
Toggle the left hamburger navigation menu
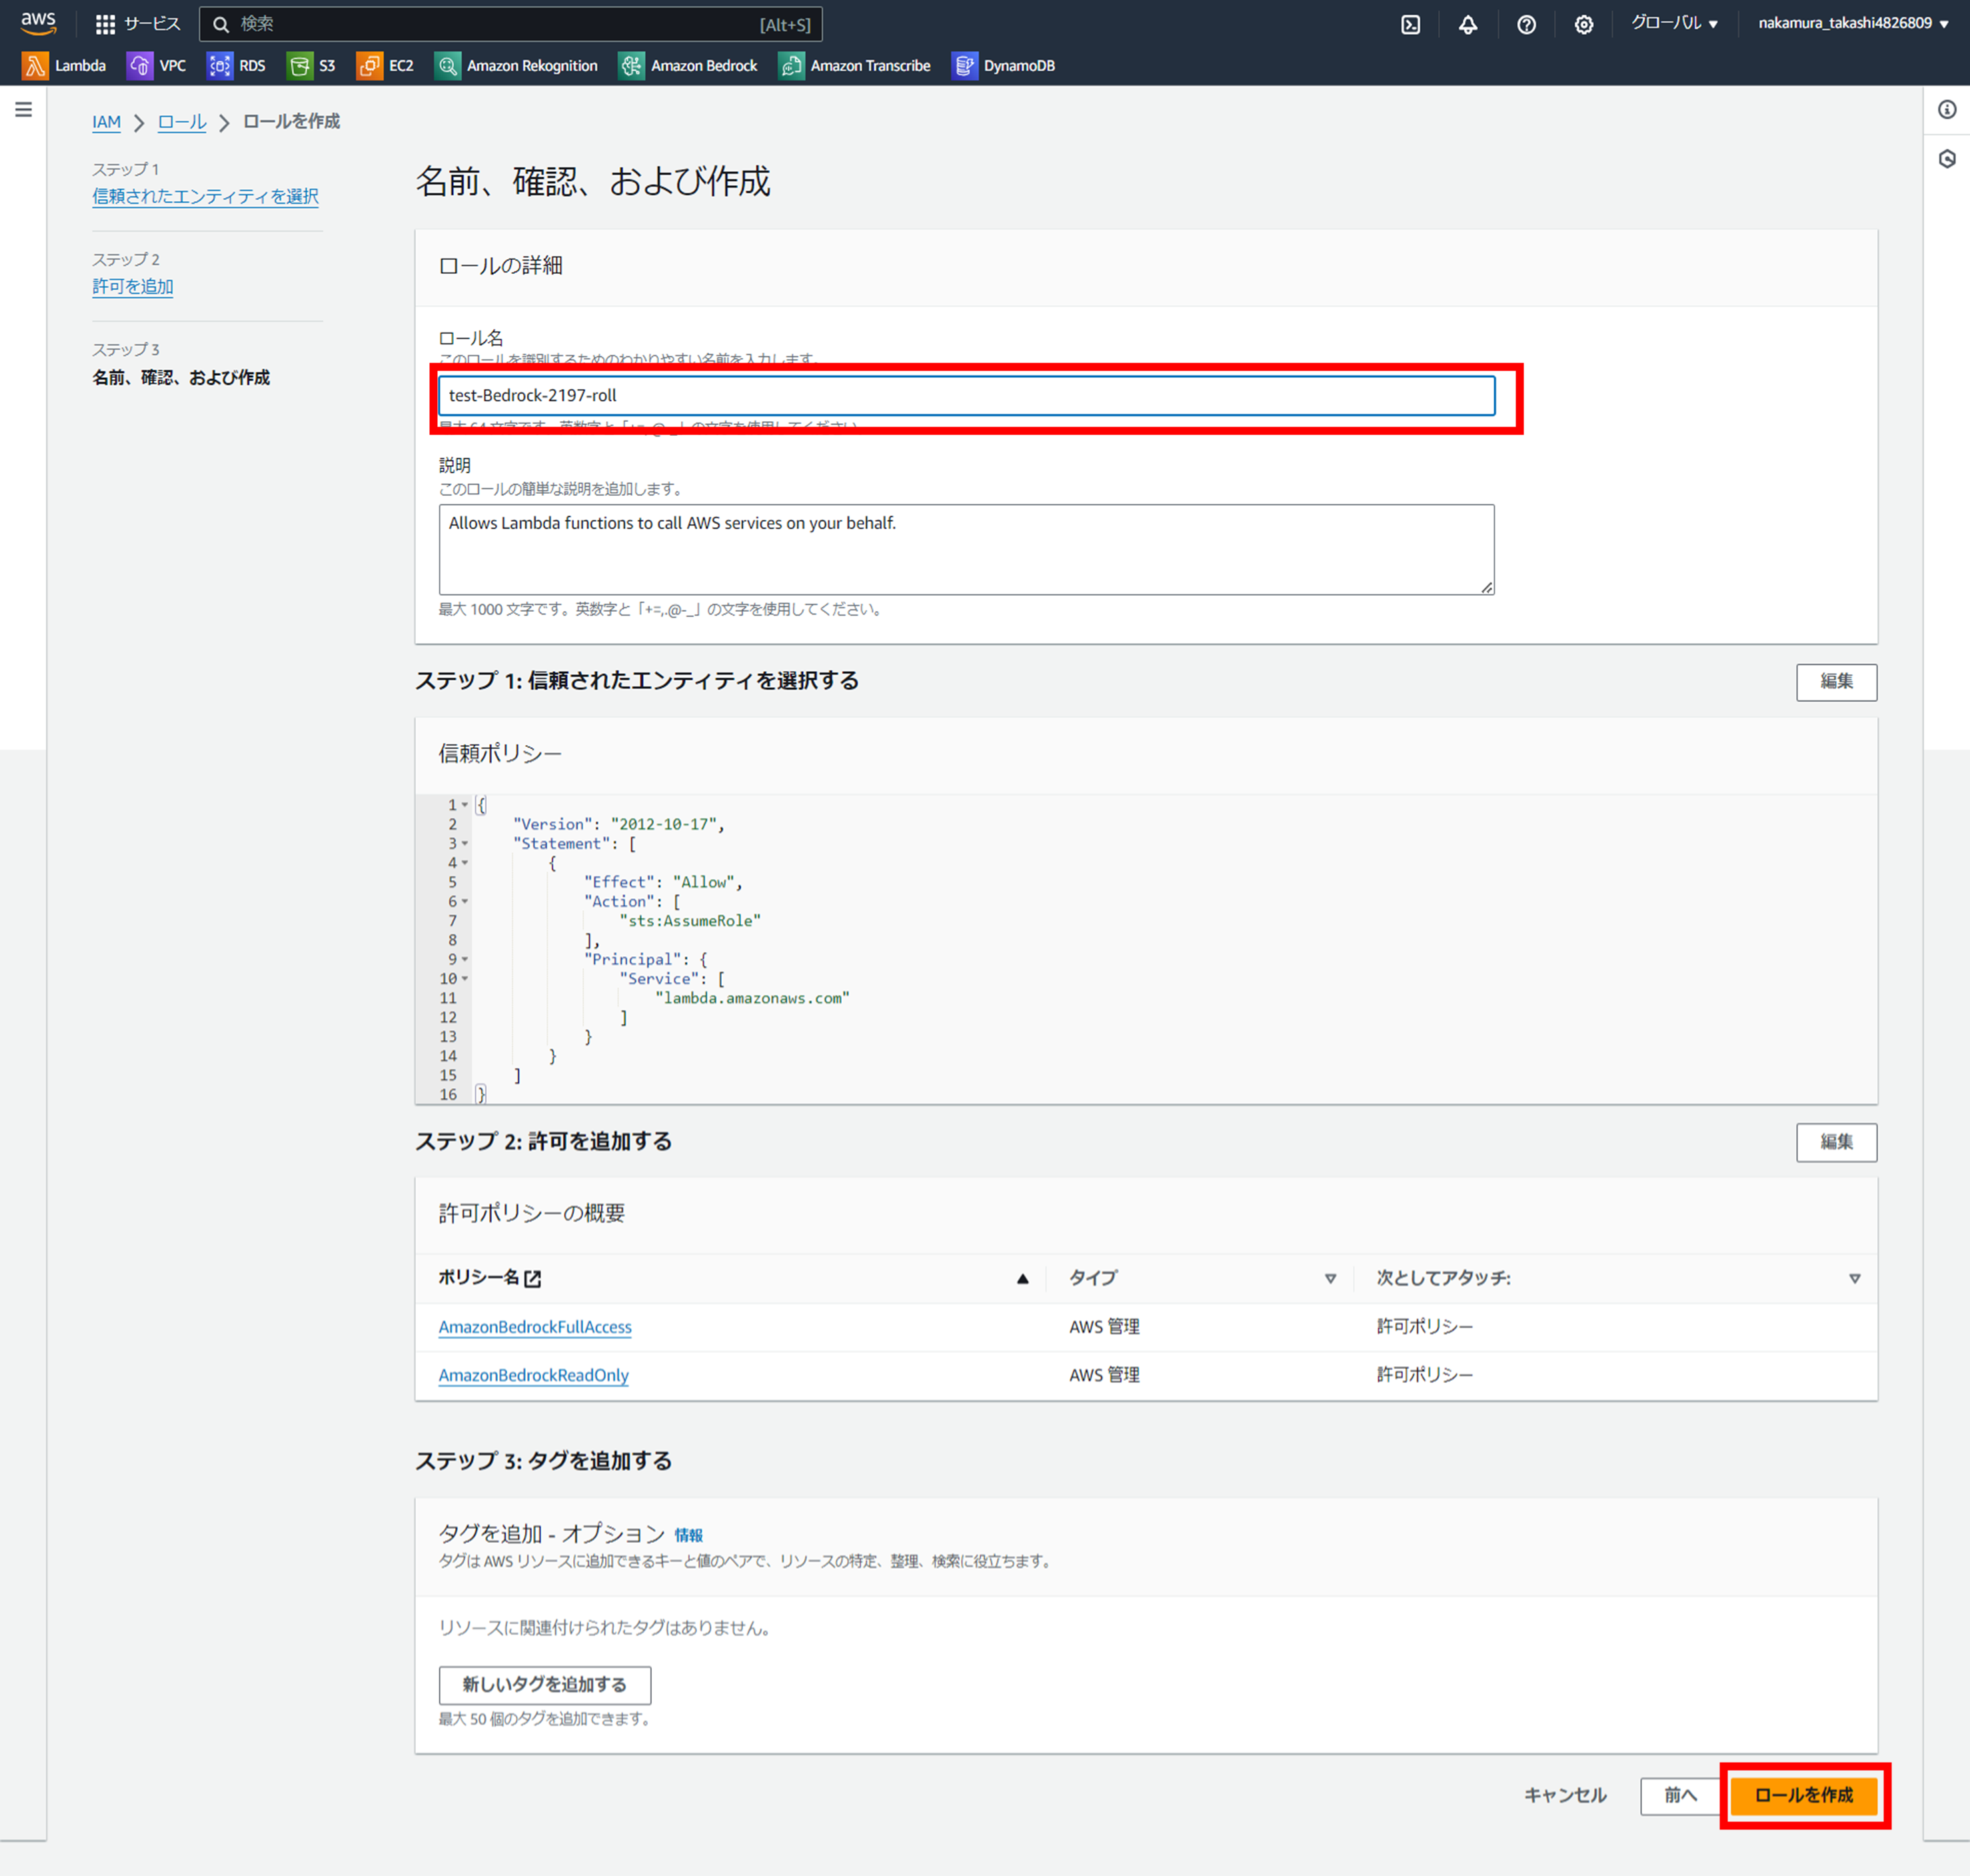click(23, 110)
